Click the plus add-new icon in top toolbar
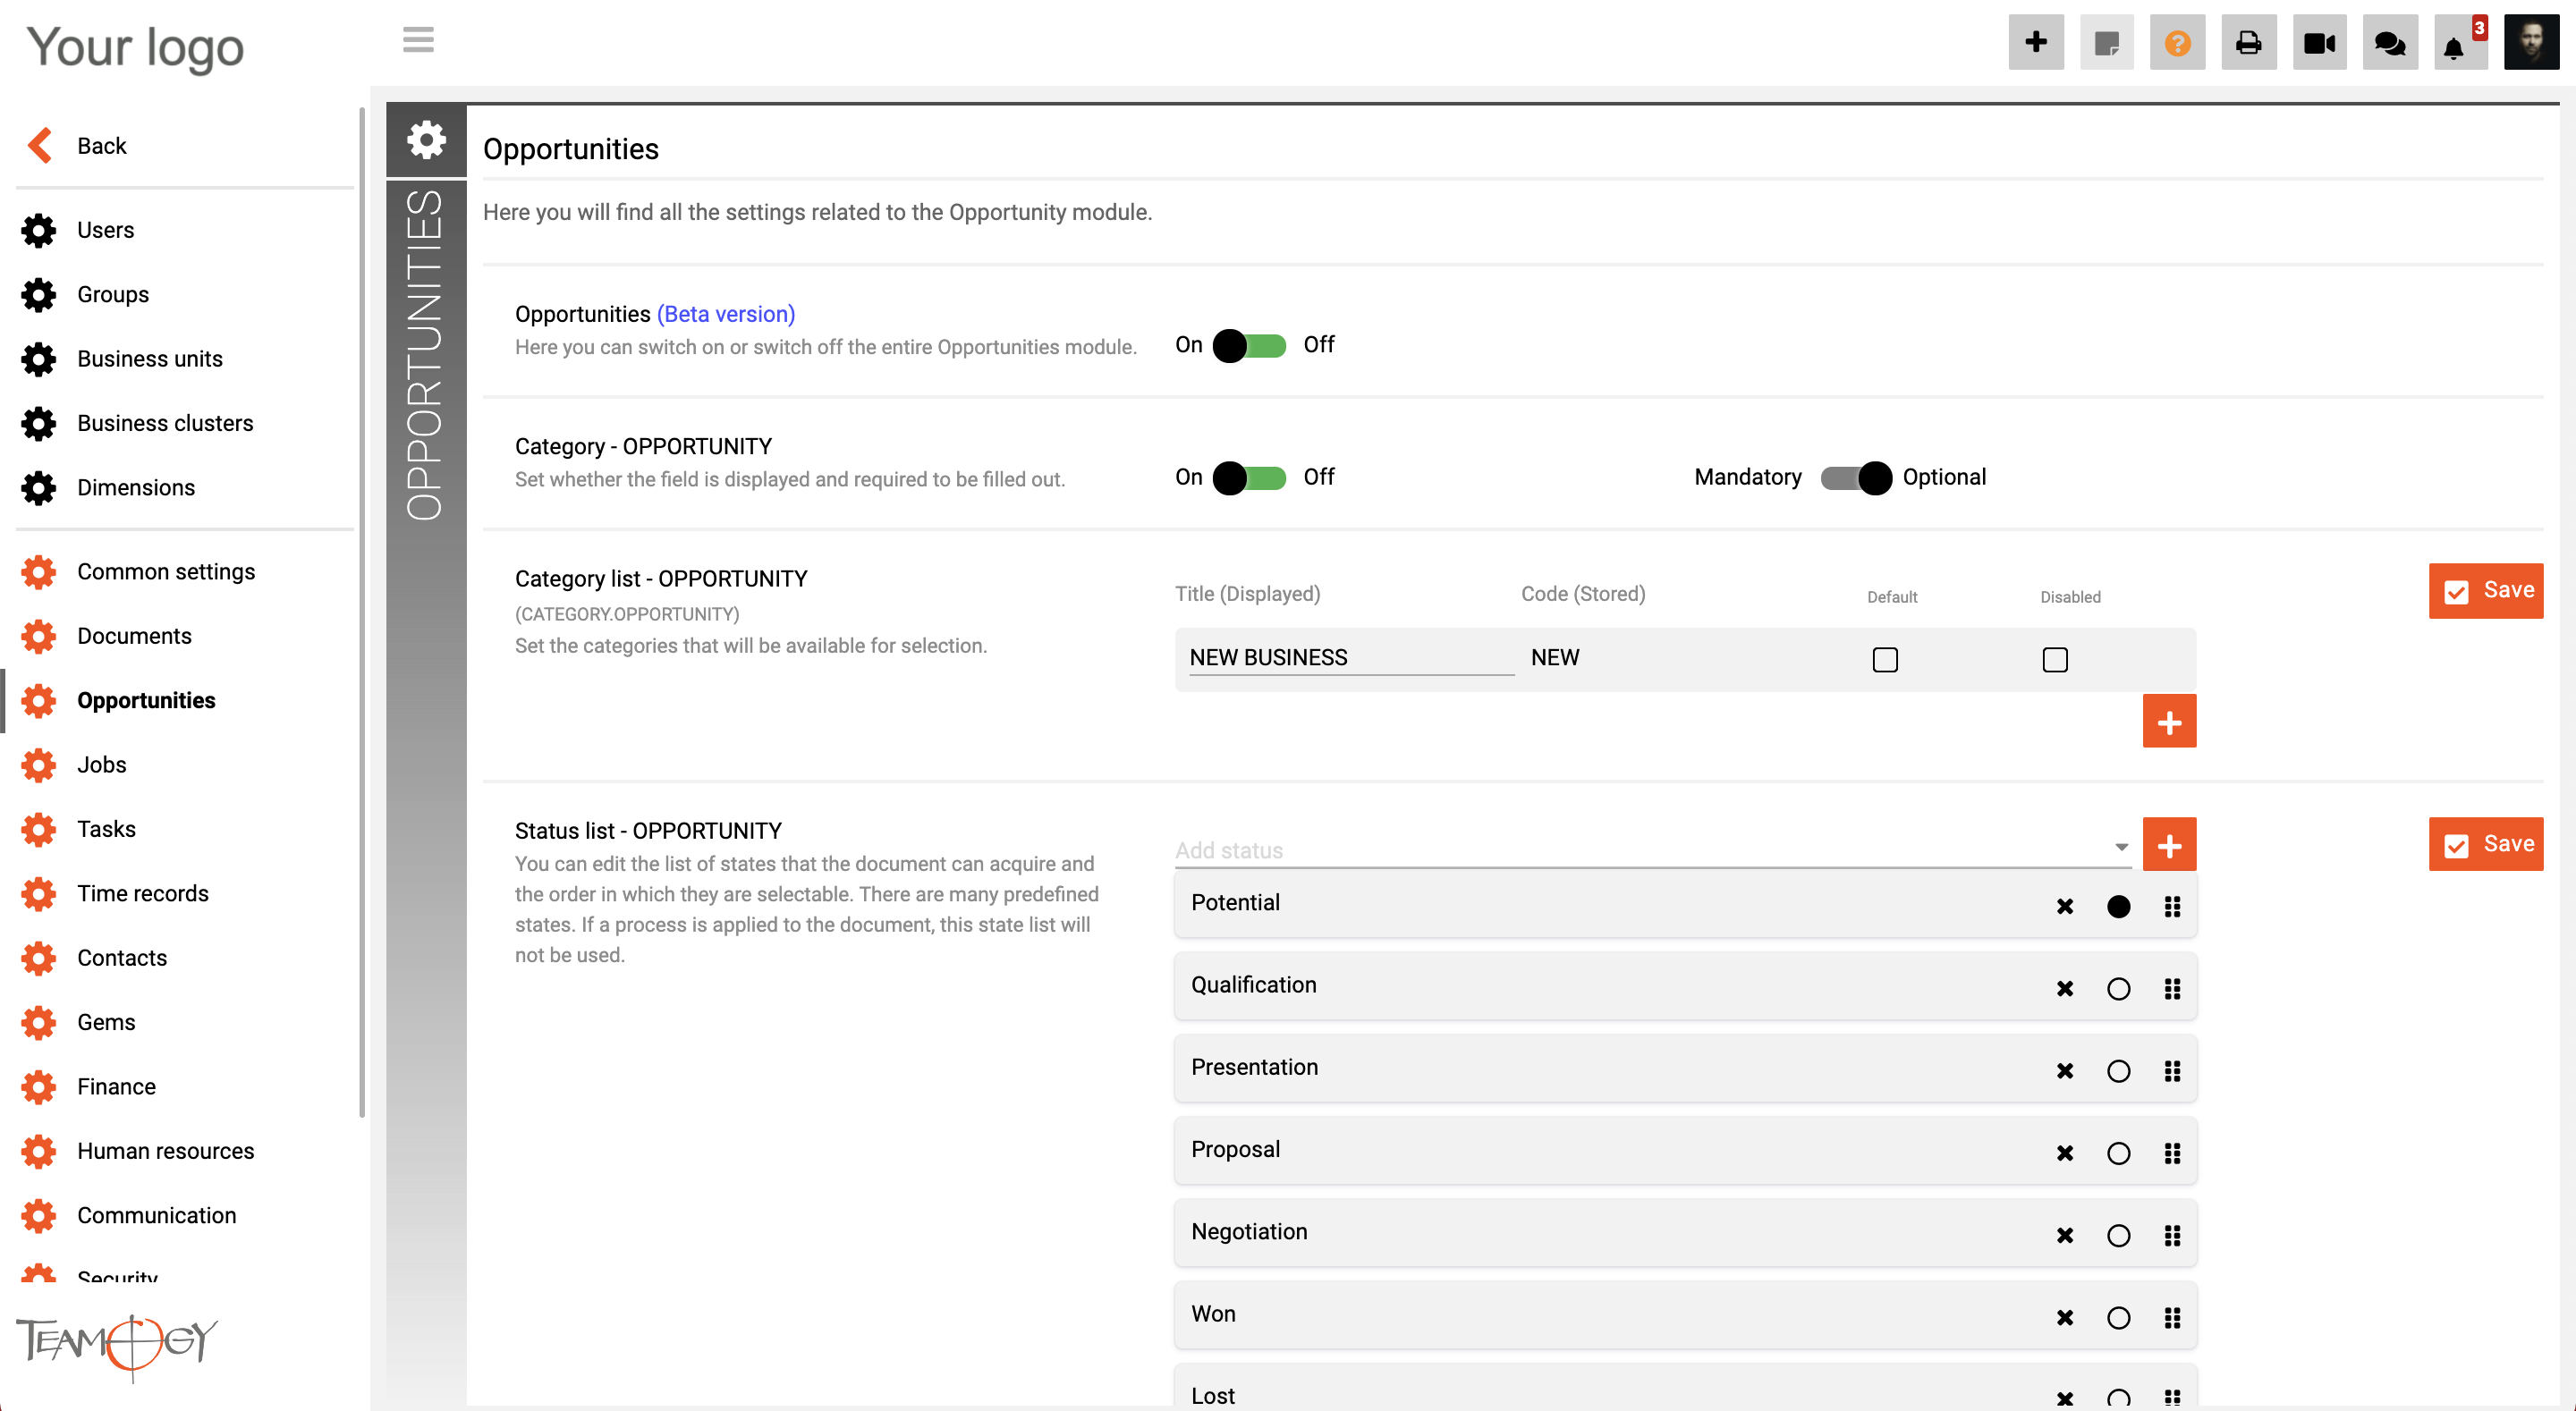This screenshot has height=1411, width=2576. coord(2035,43)
